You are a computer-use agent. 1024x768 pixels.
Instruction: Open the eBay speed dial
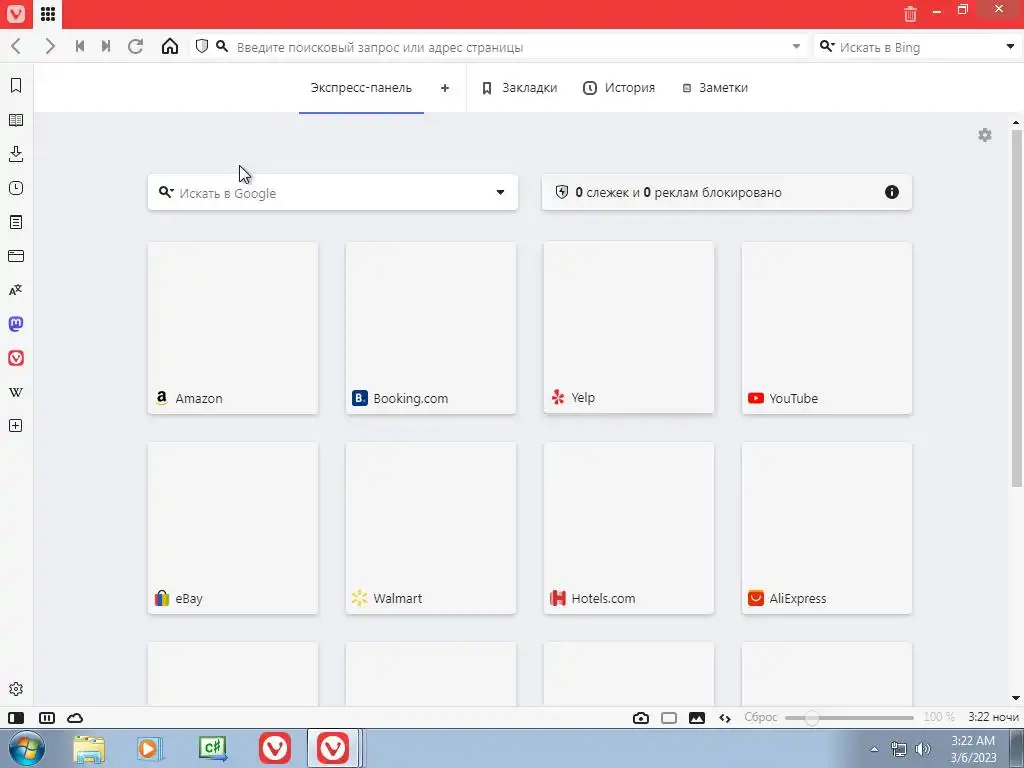pos(233,528)
